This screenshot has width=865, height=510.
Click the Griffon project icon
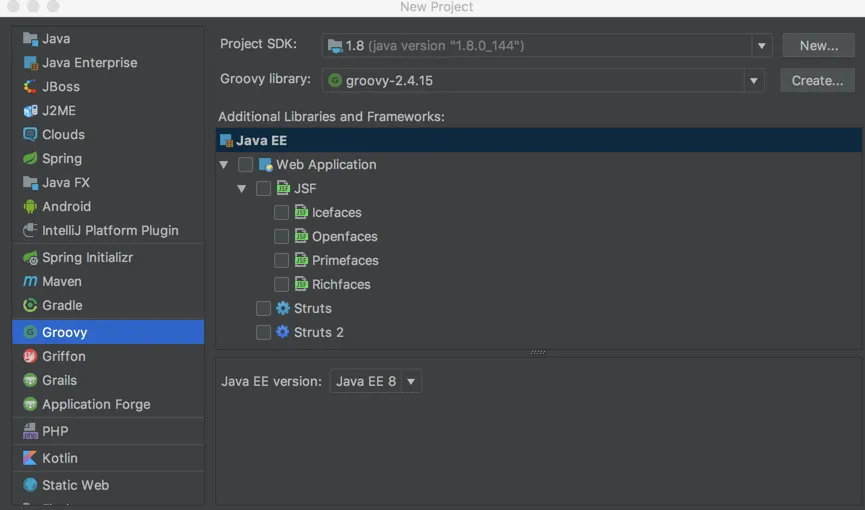30,356
